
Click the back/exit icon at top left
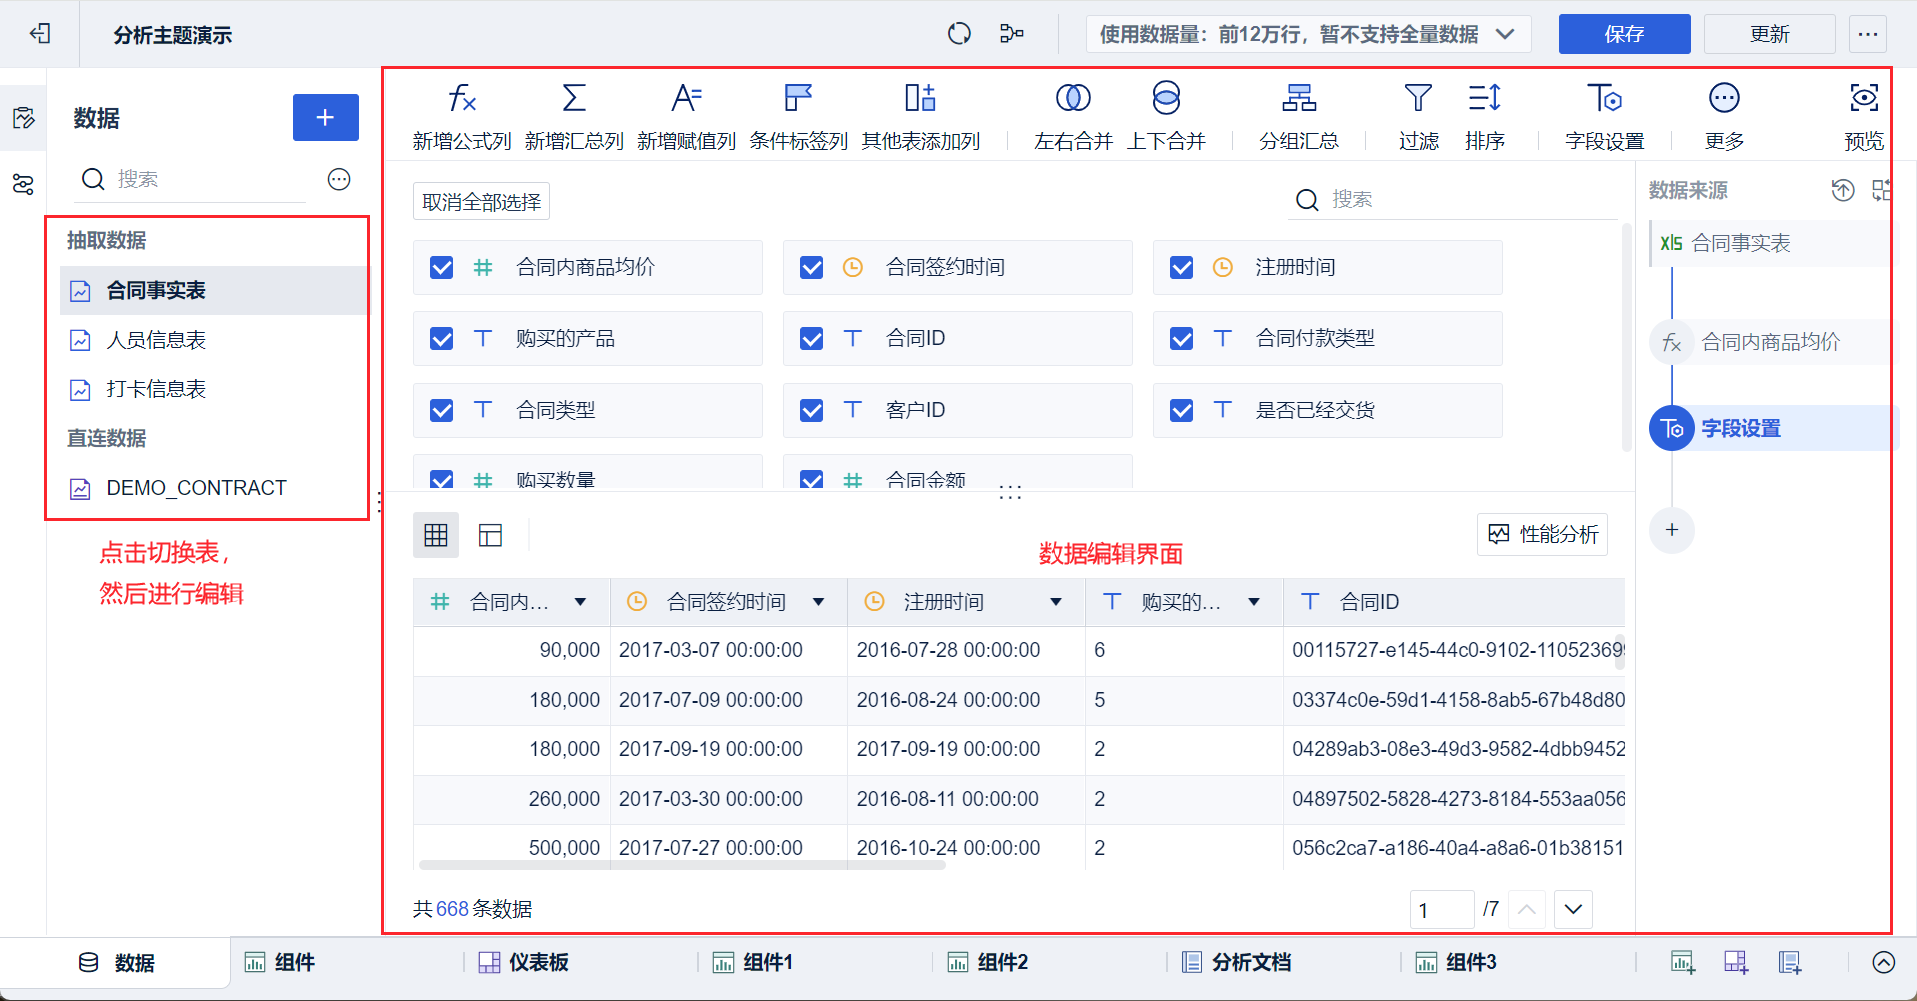click(x=40, y=34)
